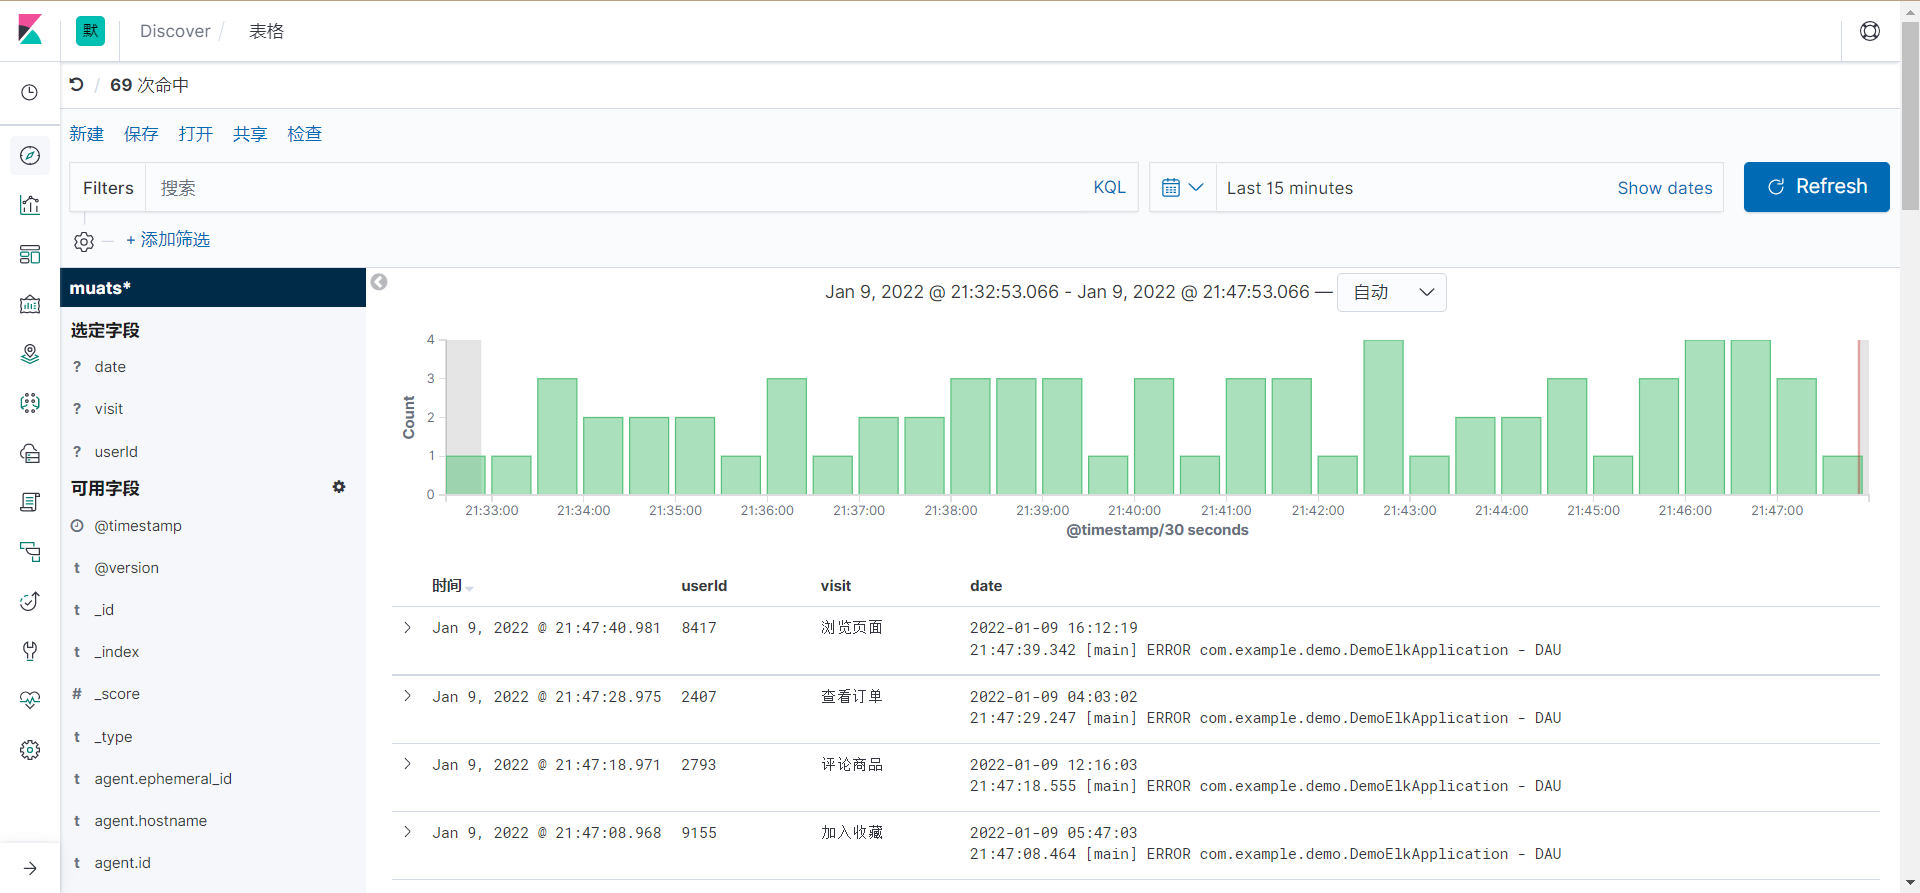Open the calendar quick time menu
This screenshot has height=893, width=1920.
click(1182, 187)
